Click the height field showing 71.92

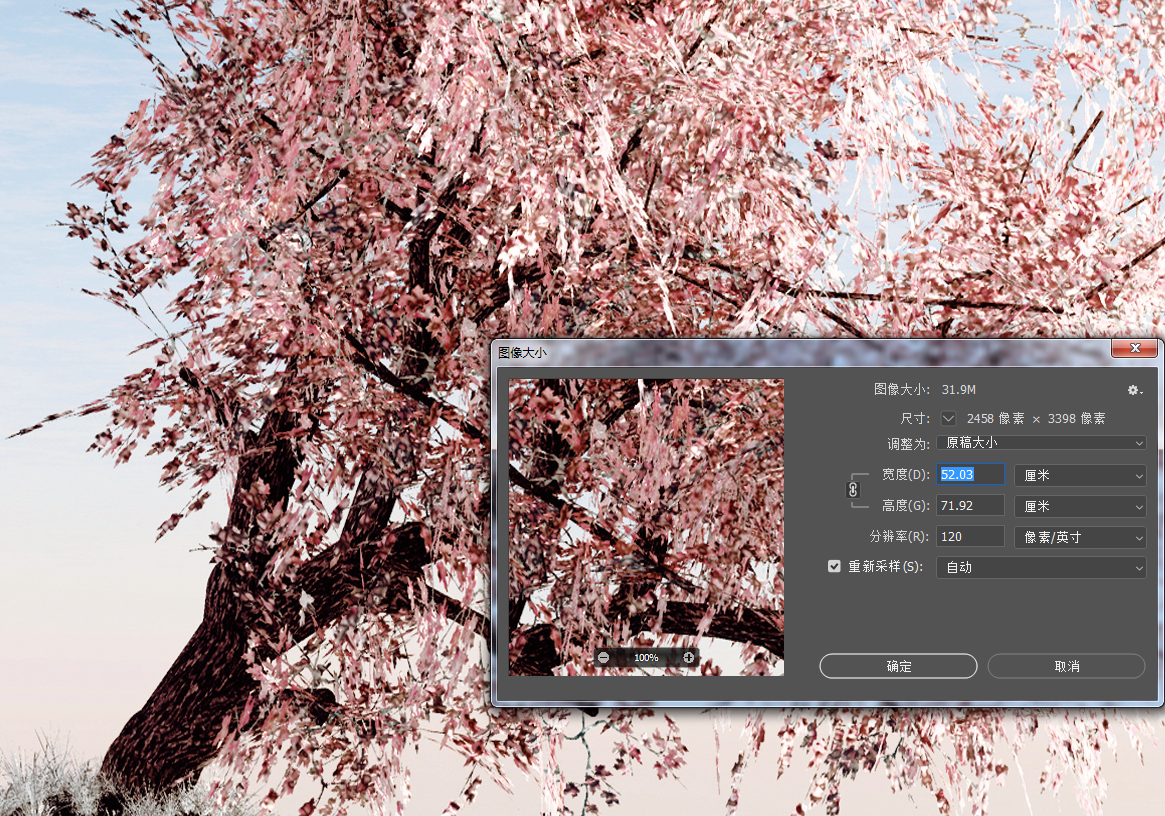tap(970, 505)
